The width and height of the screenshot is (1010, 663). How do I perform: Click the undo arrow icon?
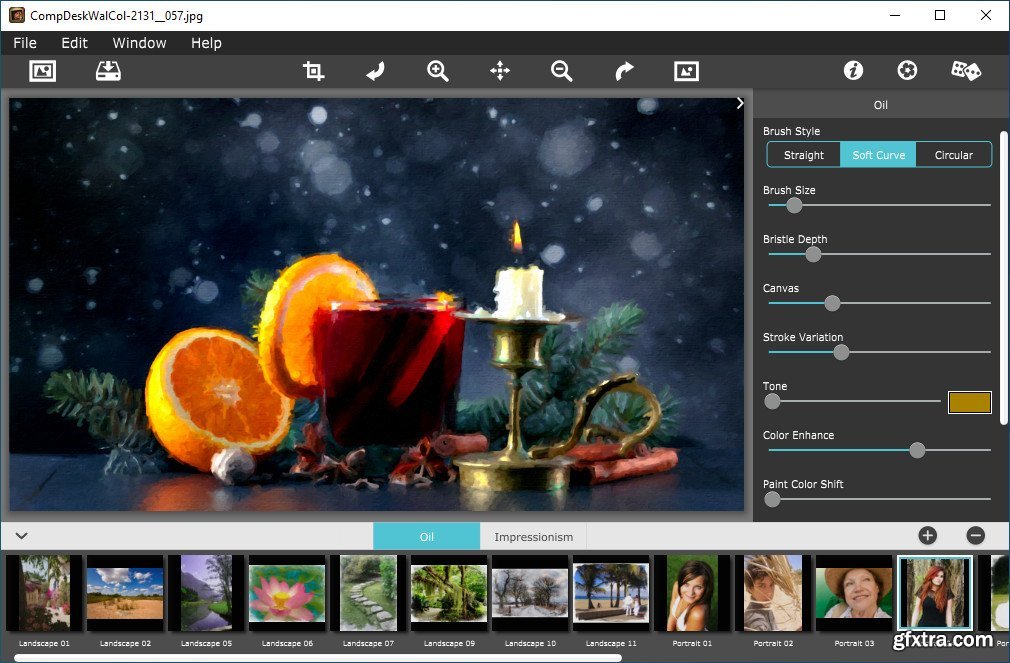(375, 71)
